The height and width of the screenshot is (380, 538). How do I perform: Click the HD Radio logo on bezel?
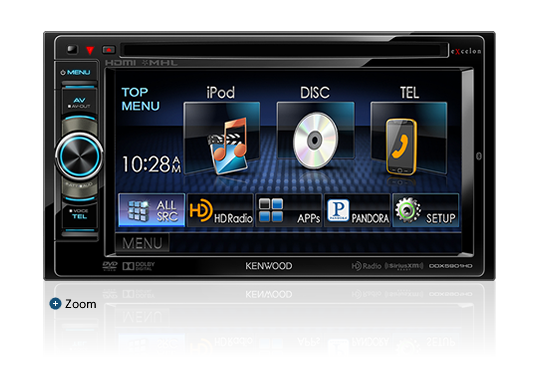366,266
